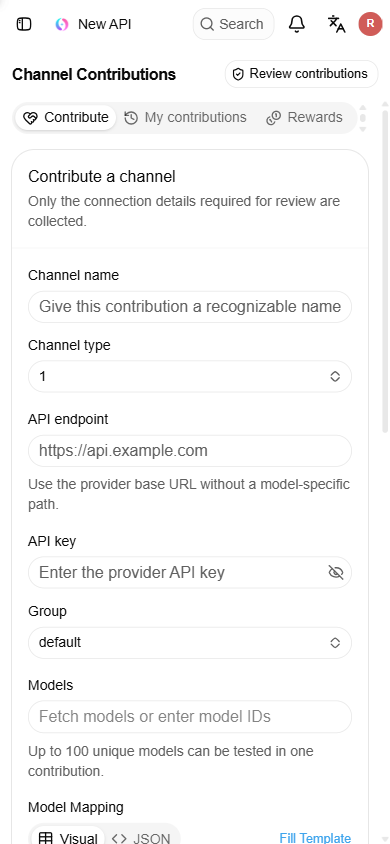Click the Rewards coins icon
The image size is (390, 844).
pyautogui.click(x=274, y=118)
